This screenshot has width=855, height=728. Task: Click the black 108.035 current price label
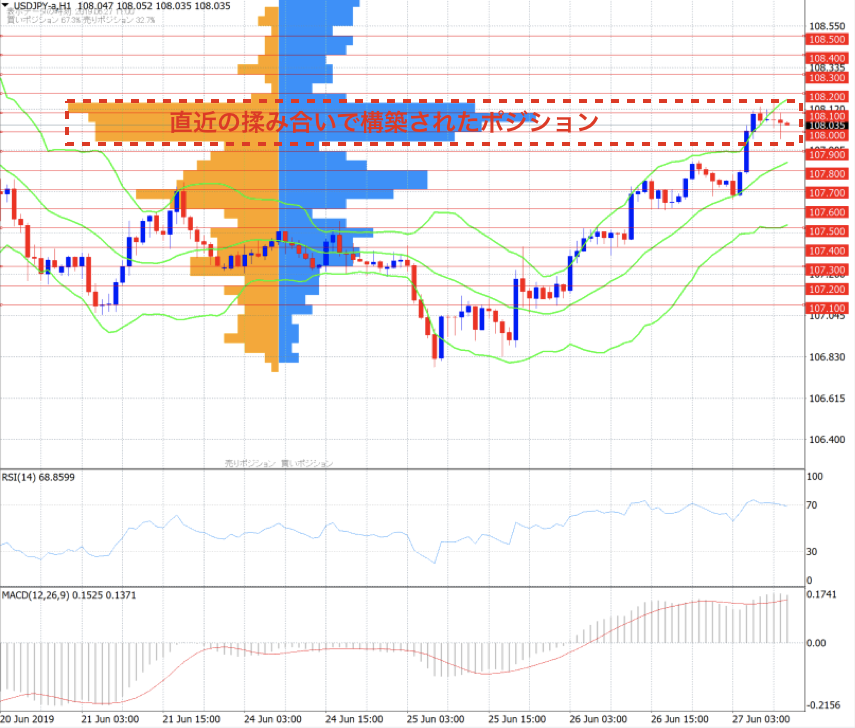click(827, 125)
